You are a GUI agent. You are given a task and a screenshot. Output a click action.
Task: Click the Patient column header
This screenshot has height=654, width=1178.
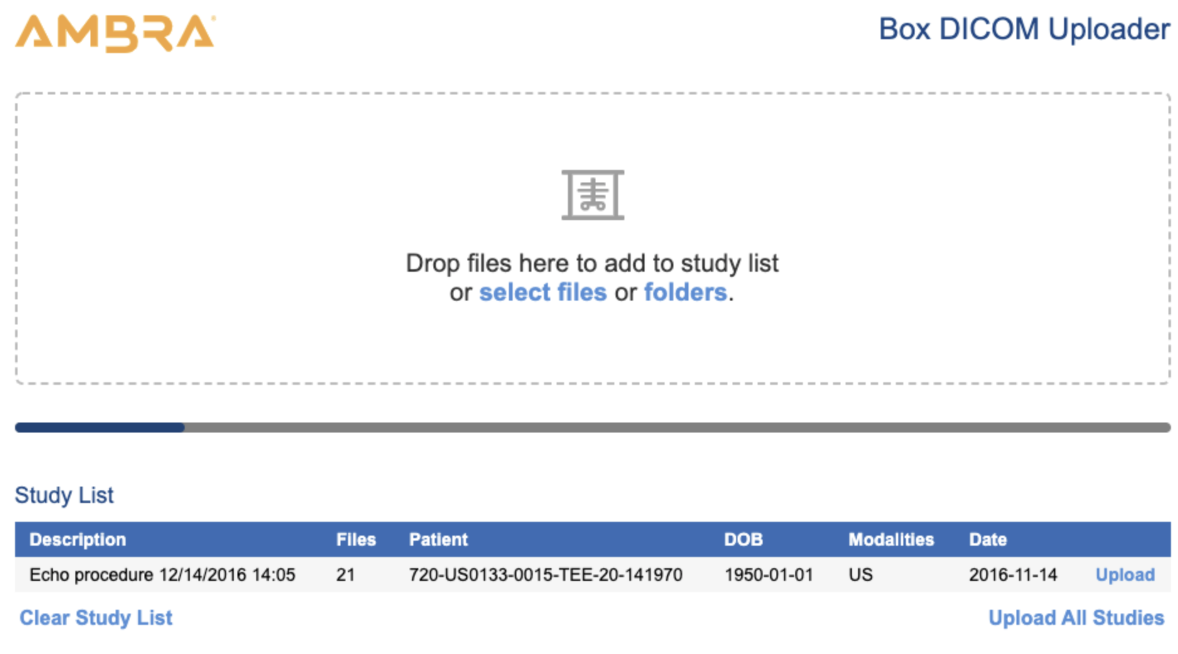pyautogui.click(x=438, y=540)
